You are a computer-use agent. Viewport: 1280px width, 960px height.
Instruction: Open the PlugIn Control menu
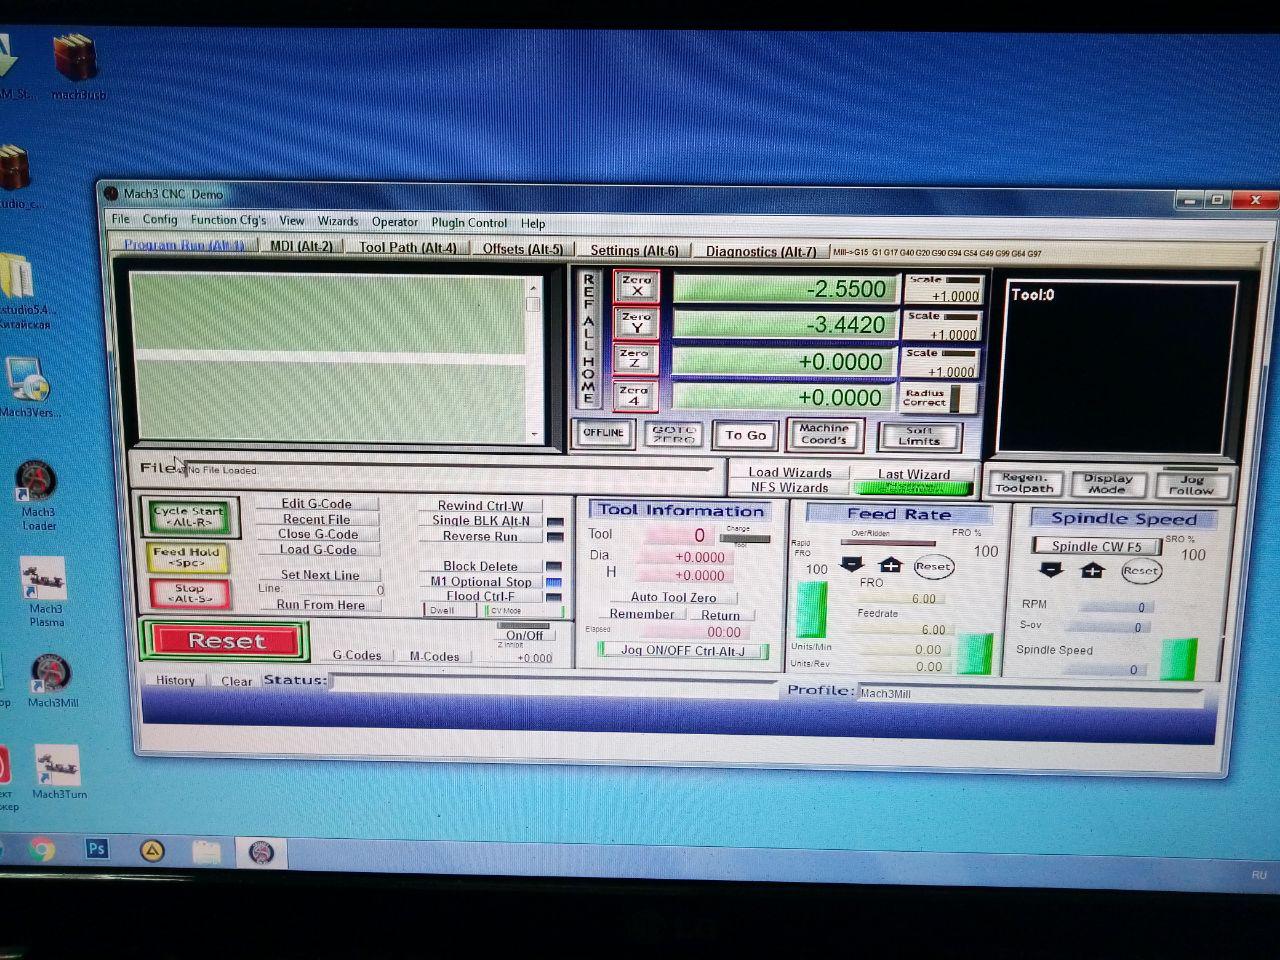point(469,222)
